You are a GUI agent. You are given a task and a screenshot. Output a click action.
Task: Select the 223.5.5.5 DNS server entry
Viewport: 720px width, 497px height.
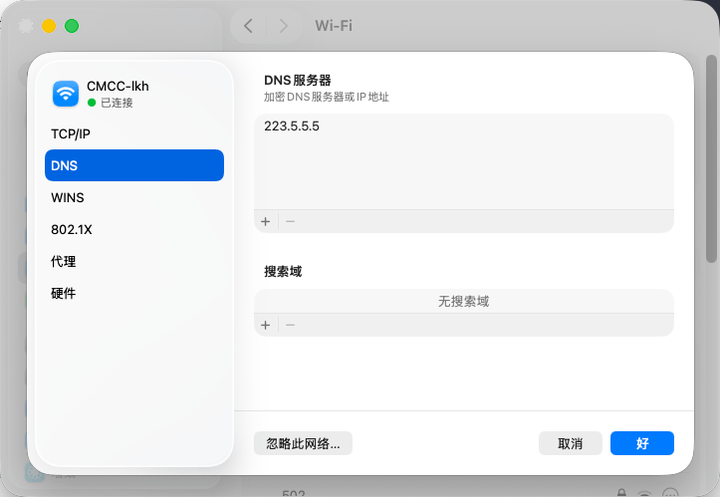[x=292, y=127]
